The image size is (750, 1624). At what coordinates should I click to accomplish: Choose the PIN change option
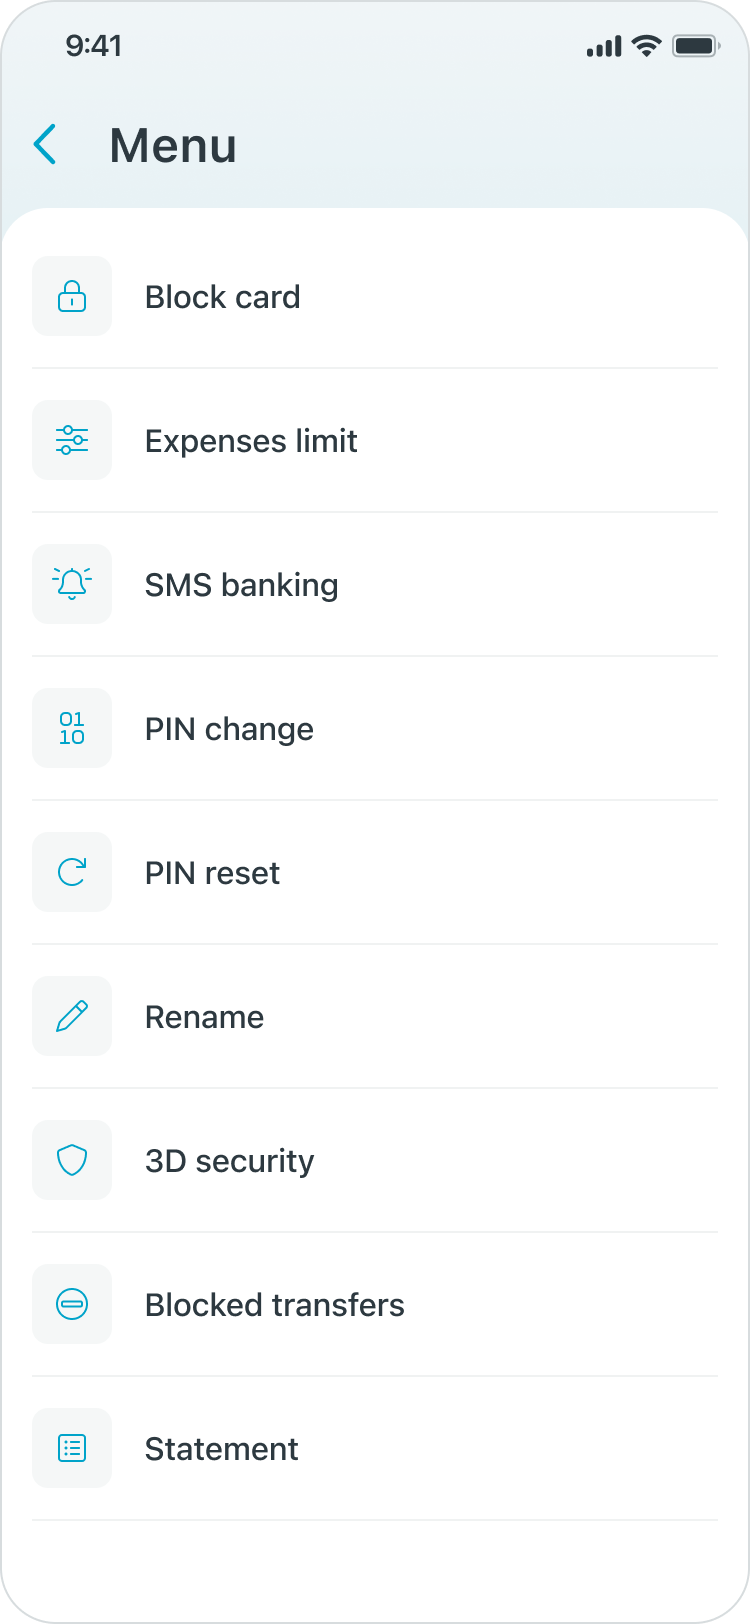click(x=229, y=729)
